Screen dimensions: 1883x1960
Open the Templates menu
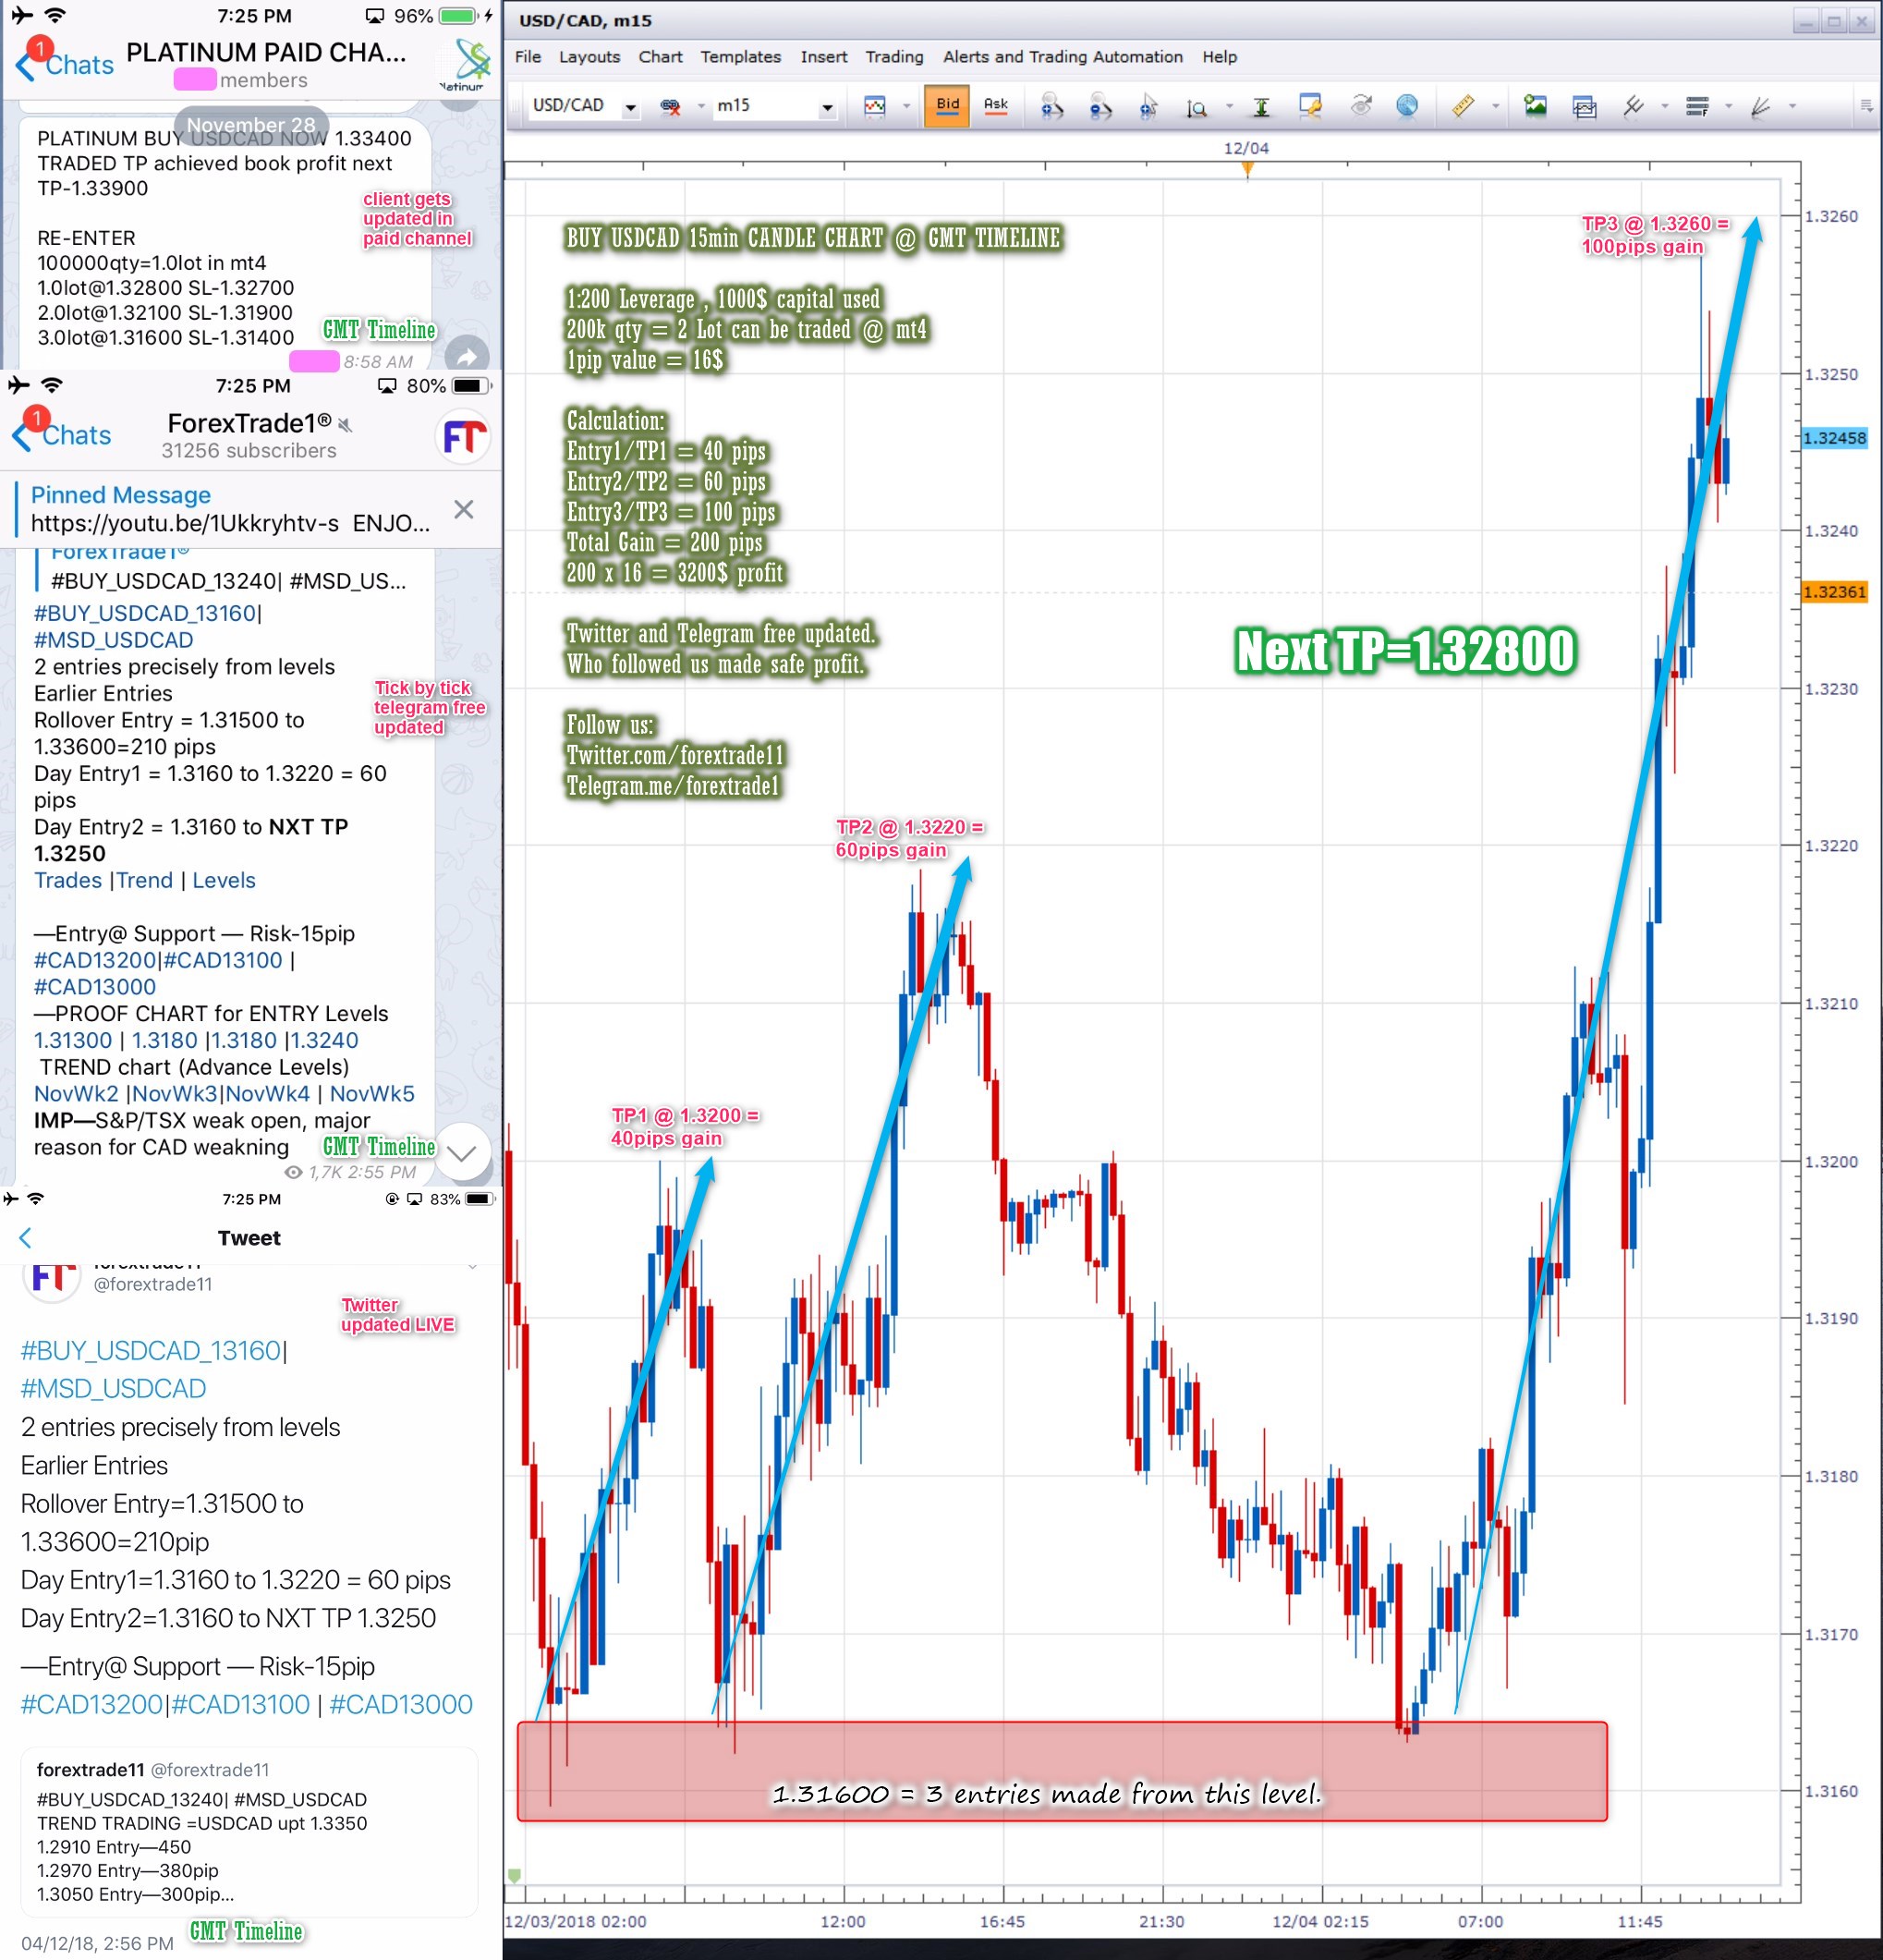[740, 57]
